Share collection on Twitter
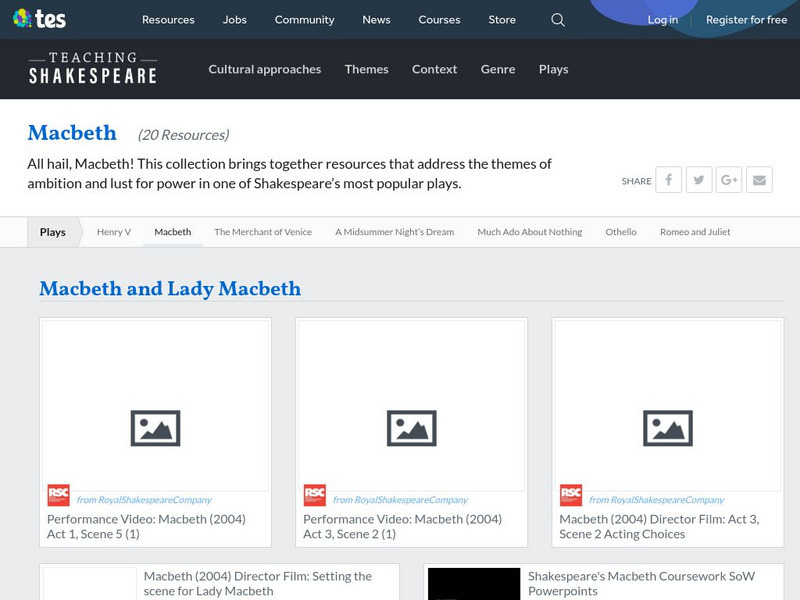Image resolution: width=800 pixels, height=600 pixels. coord(699,180)
